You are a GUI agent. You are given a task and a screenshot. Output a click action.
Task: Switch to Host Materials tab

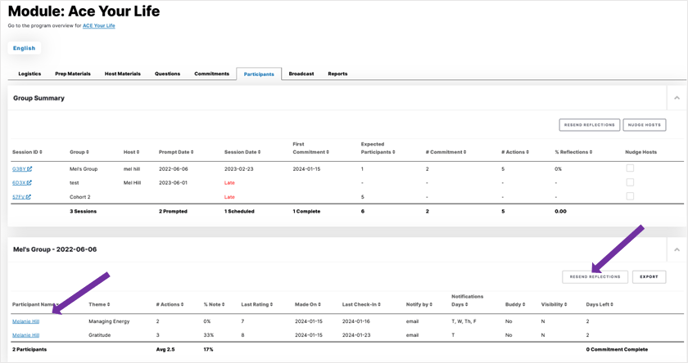tap(122, 74)
